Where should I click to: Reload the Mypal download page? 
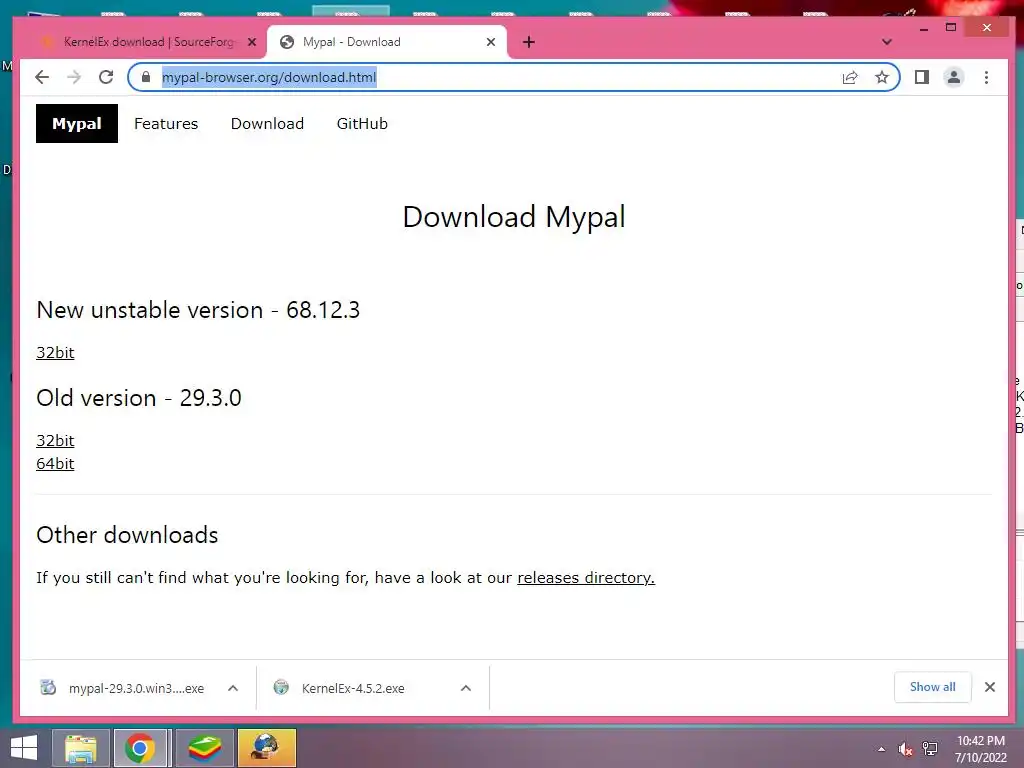point(106,77)
